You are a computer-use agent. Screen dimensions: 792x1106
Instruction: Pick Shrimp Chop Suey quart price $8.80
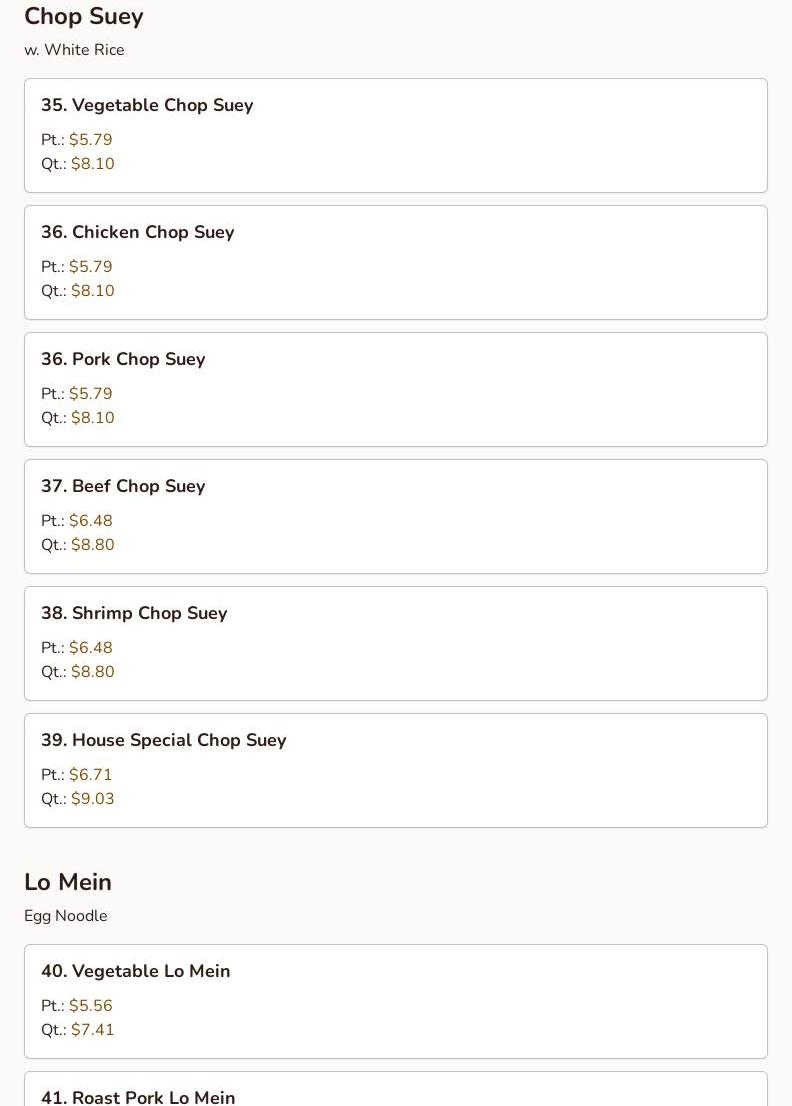[92, 672]
